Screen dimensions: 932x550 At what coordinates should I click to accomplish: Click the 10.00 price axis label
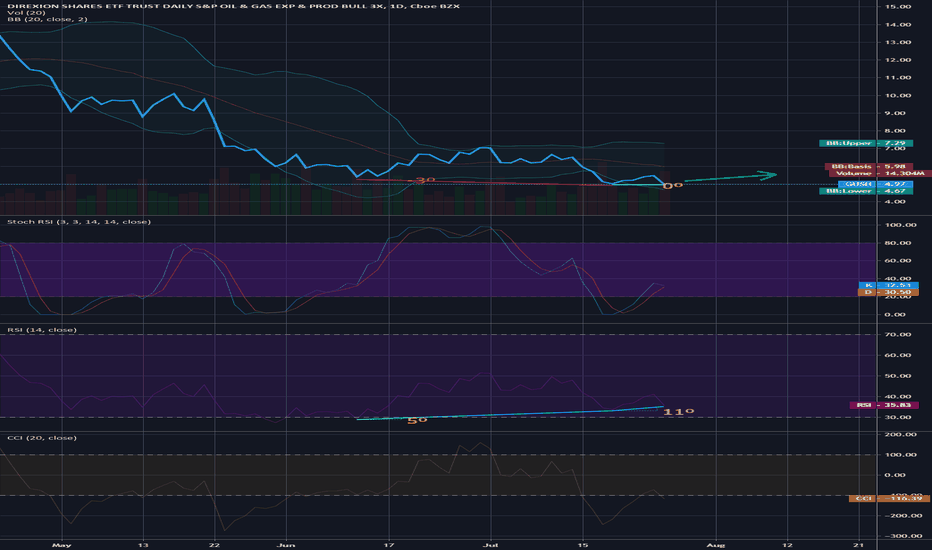pyautogui.click(x=898, y=95)
